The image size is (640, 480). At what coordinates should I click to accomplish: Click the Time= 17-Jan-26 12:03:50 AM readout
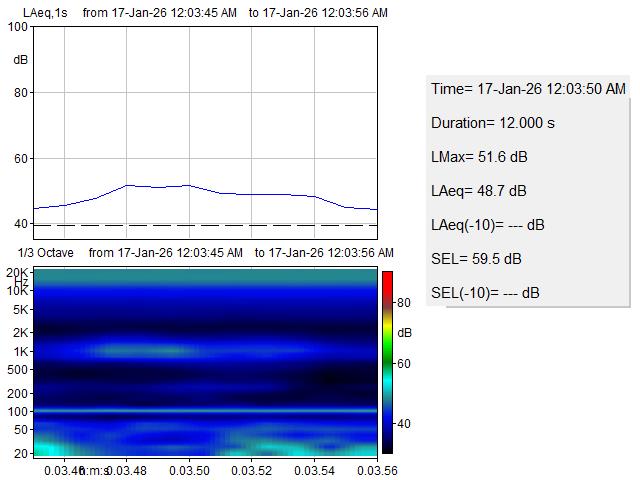(528, 89)
